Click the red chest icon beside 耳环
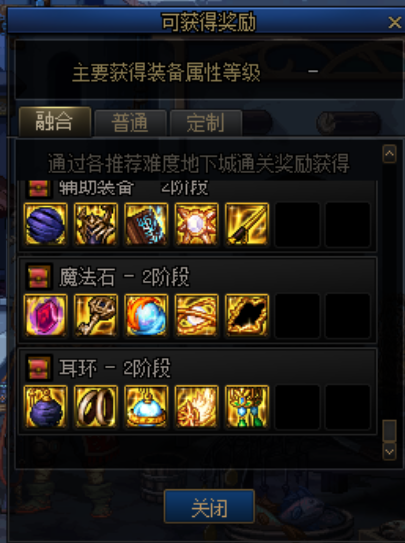Image resolution: width=405 pixels, height=543 pixels. [x=39, y=368]
